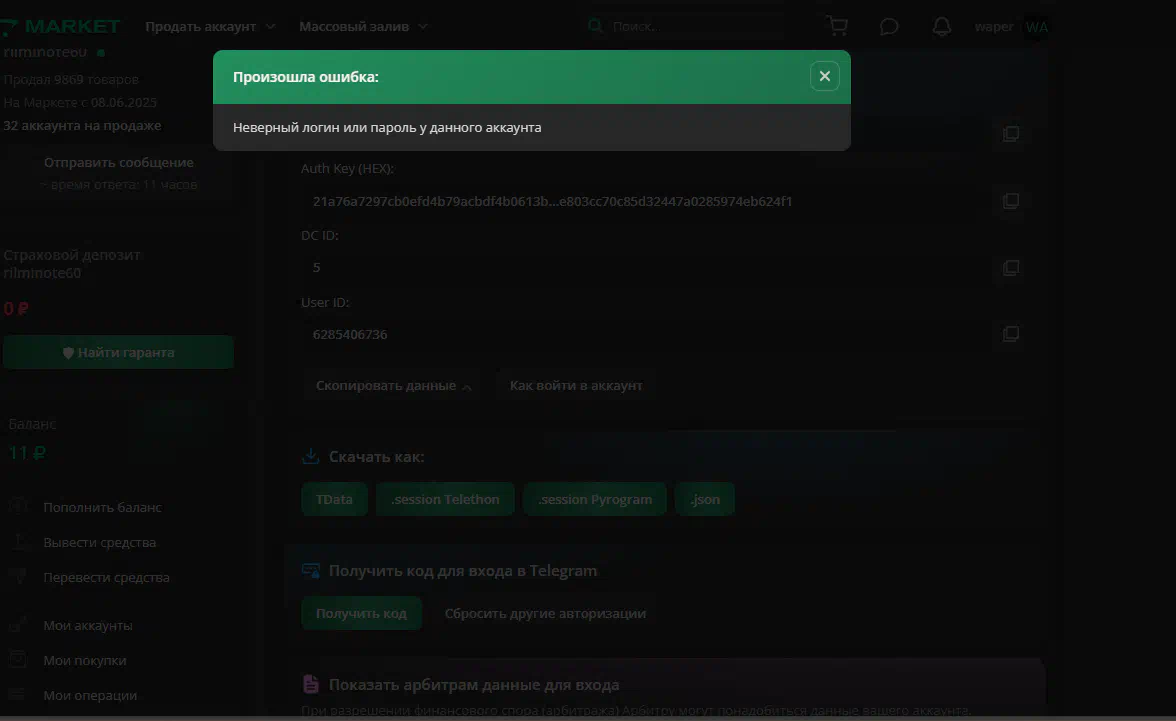Download the account as TData
This screenshot has height=721, width=1176.
[334, 500]
